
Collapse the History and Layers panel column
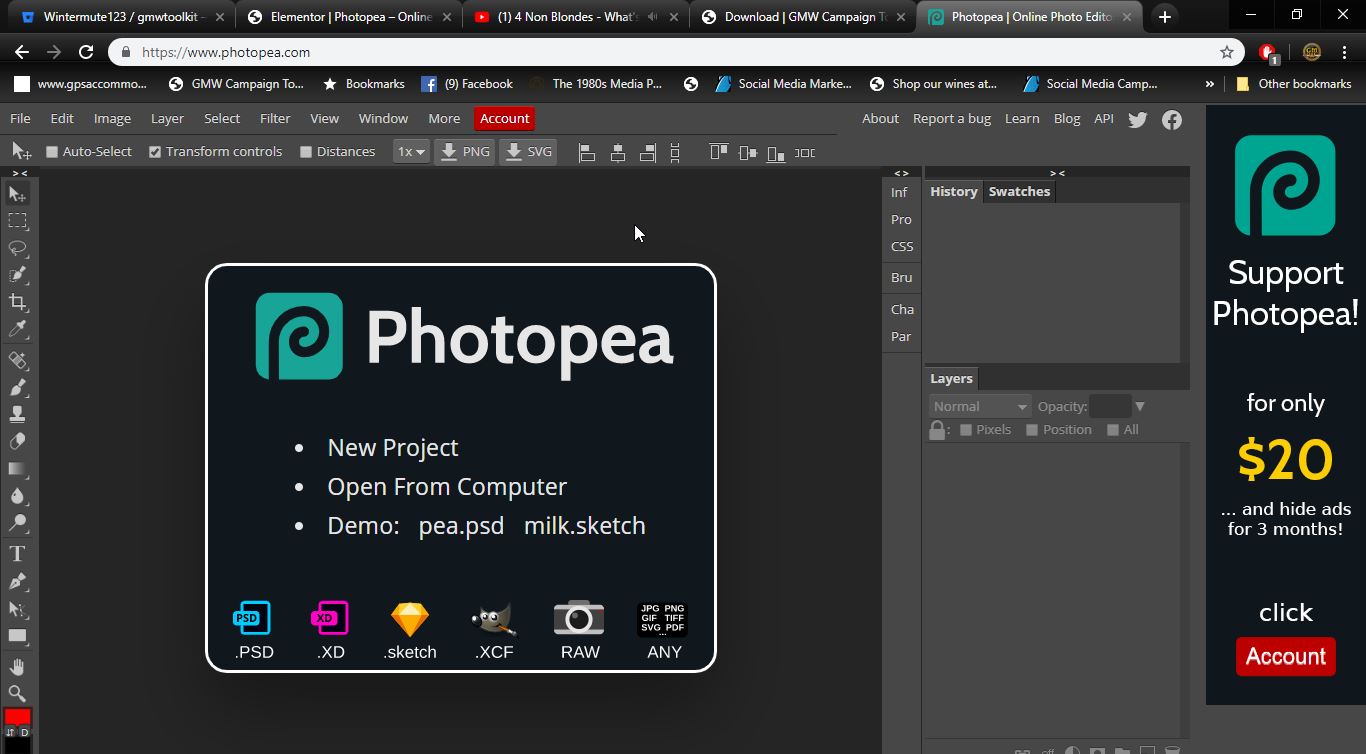[1057, 173]
